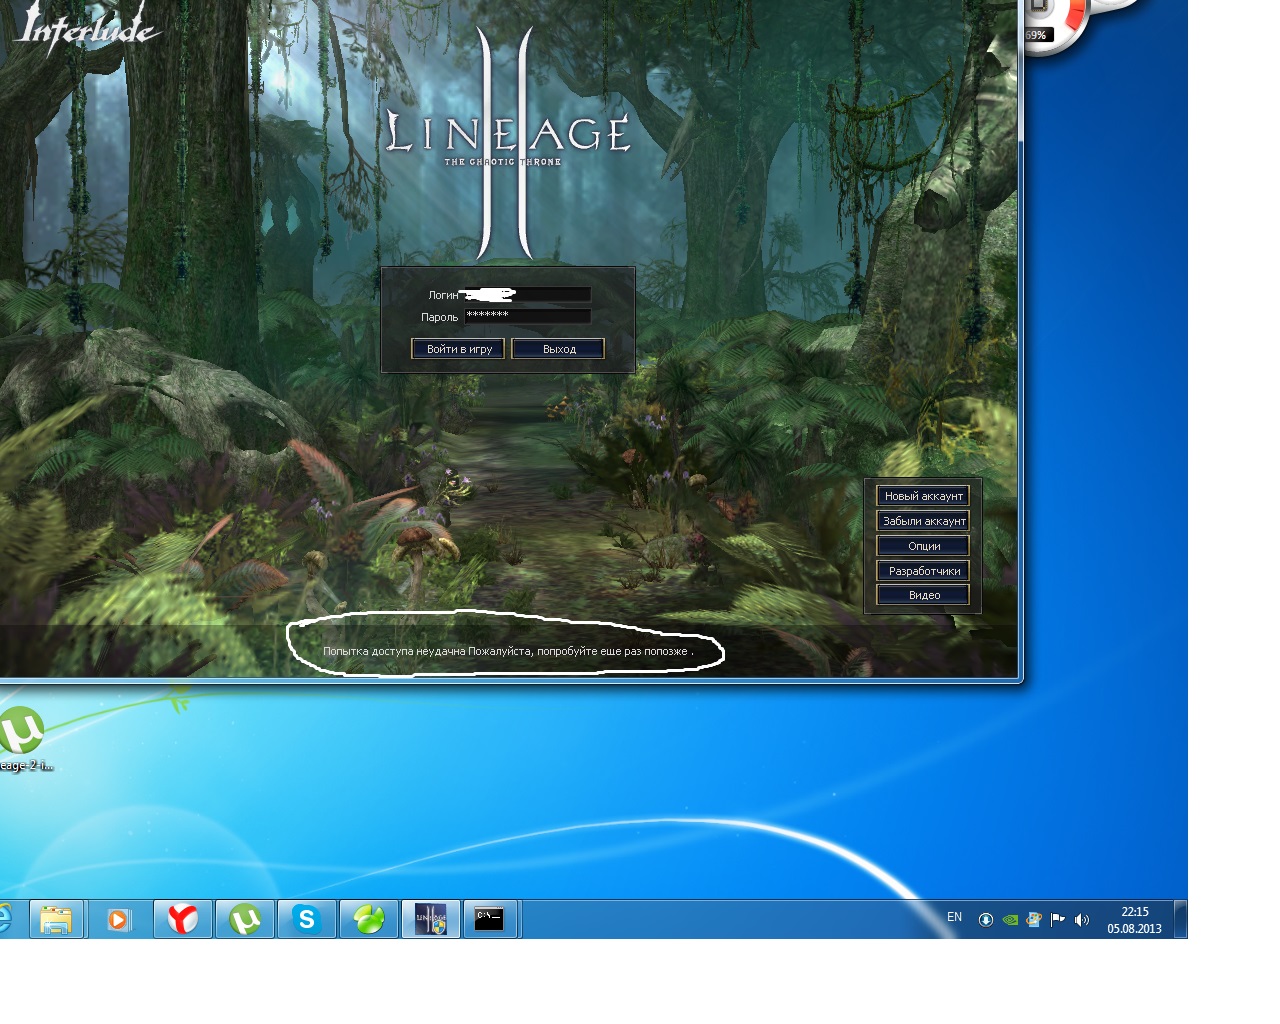
Task: Click the tray download-arrow icon
Action: click(x=986, y=920)
